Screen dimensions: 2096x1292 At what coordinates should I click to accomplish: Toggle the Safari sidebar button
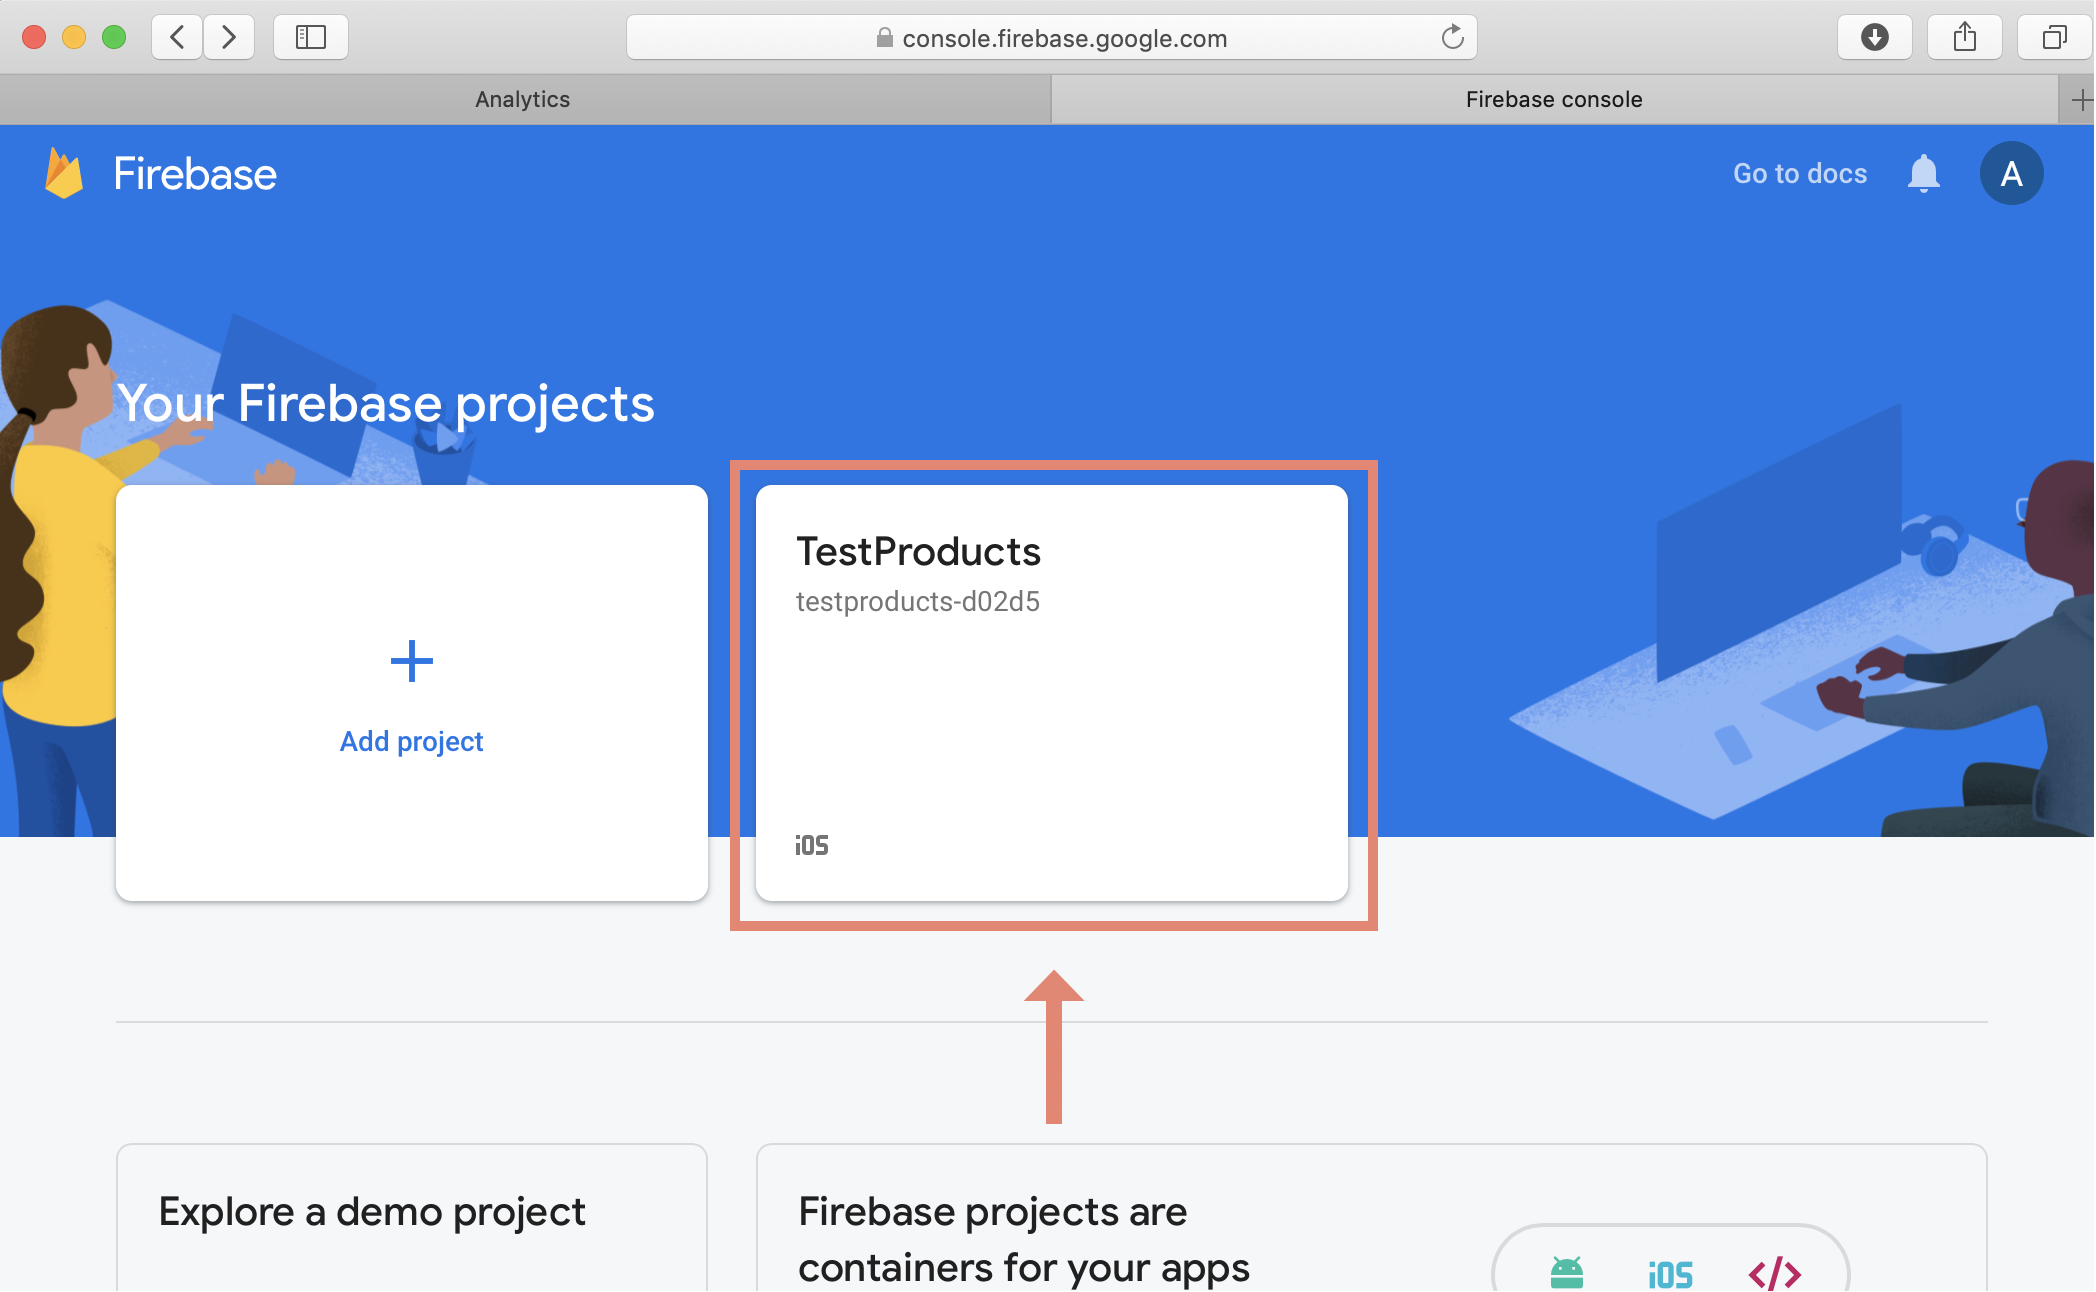[x=311, y=38]
